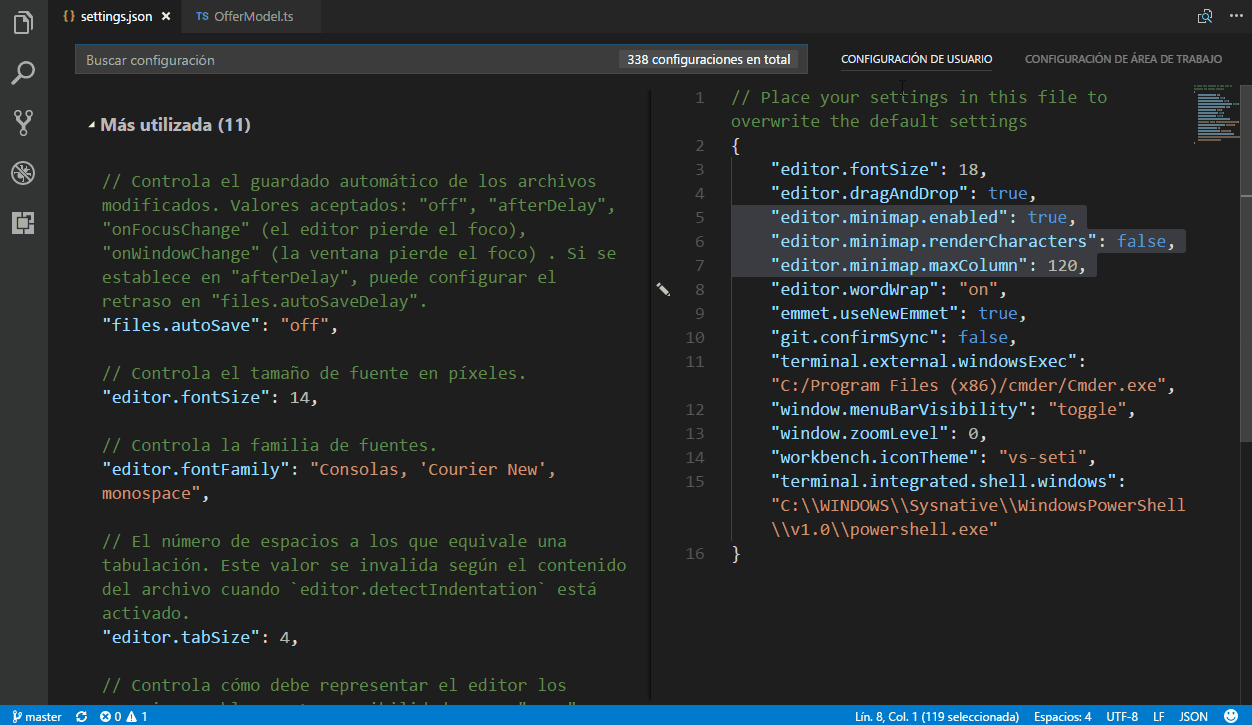Viewport: 1252px width, 725px height.
Task: Open the Search view in activity bar
Action: (x=23, y=72)
